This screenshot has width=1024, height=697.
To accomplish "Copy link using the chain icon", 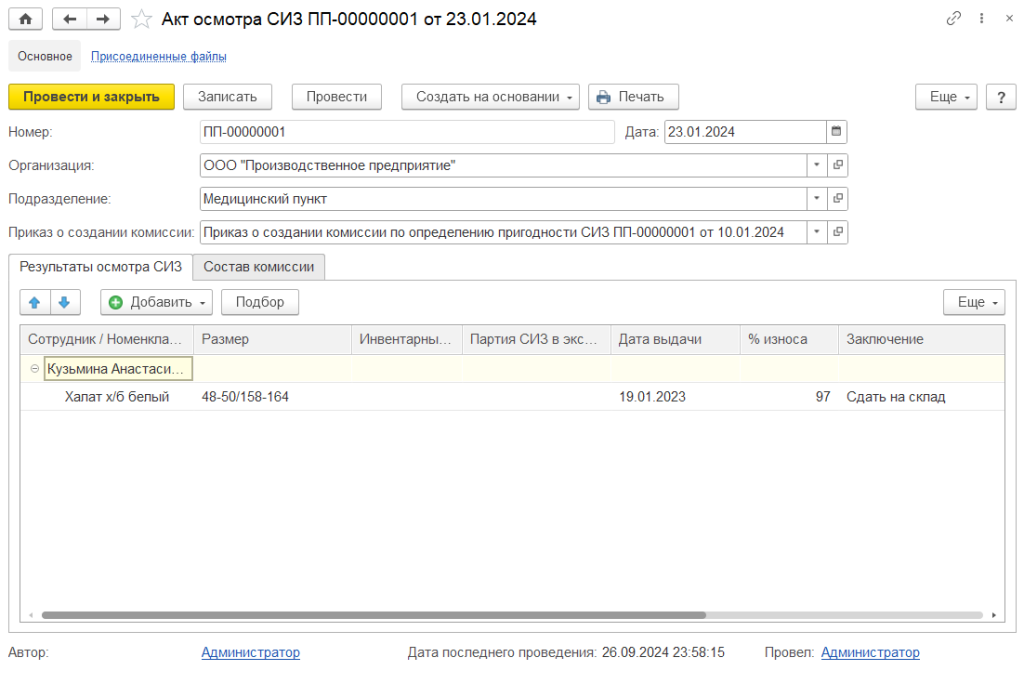I will pos(953,19).
